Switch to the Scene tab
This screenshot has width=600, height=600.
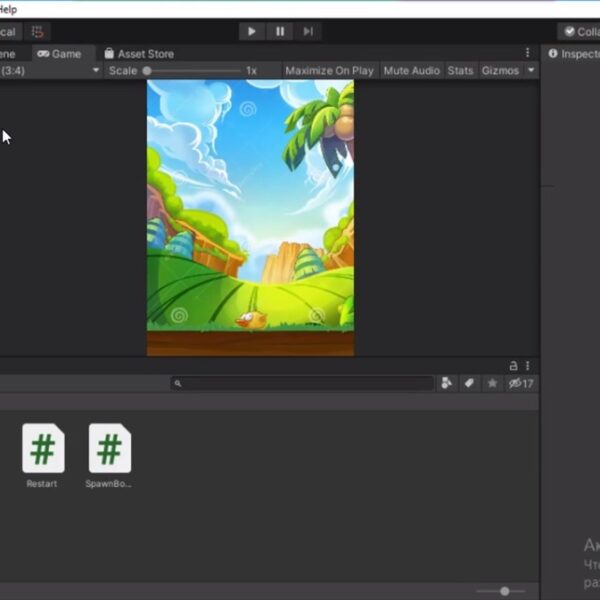click(8, 54)
